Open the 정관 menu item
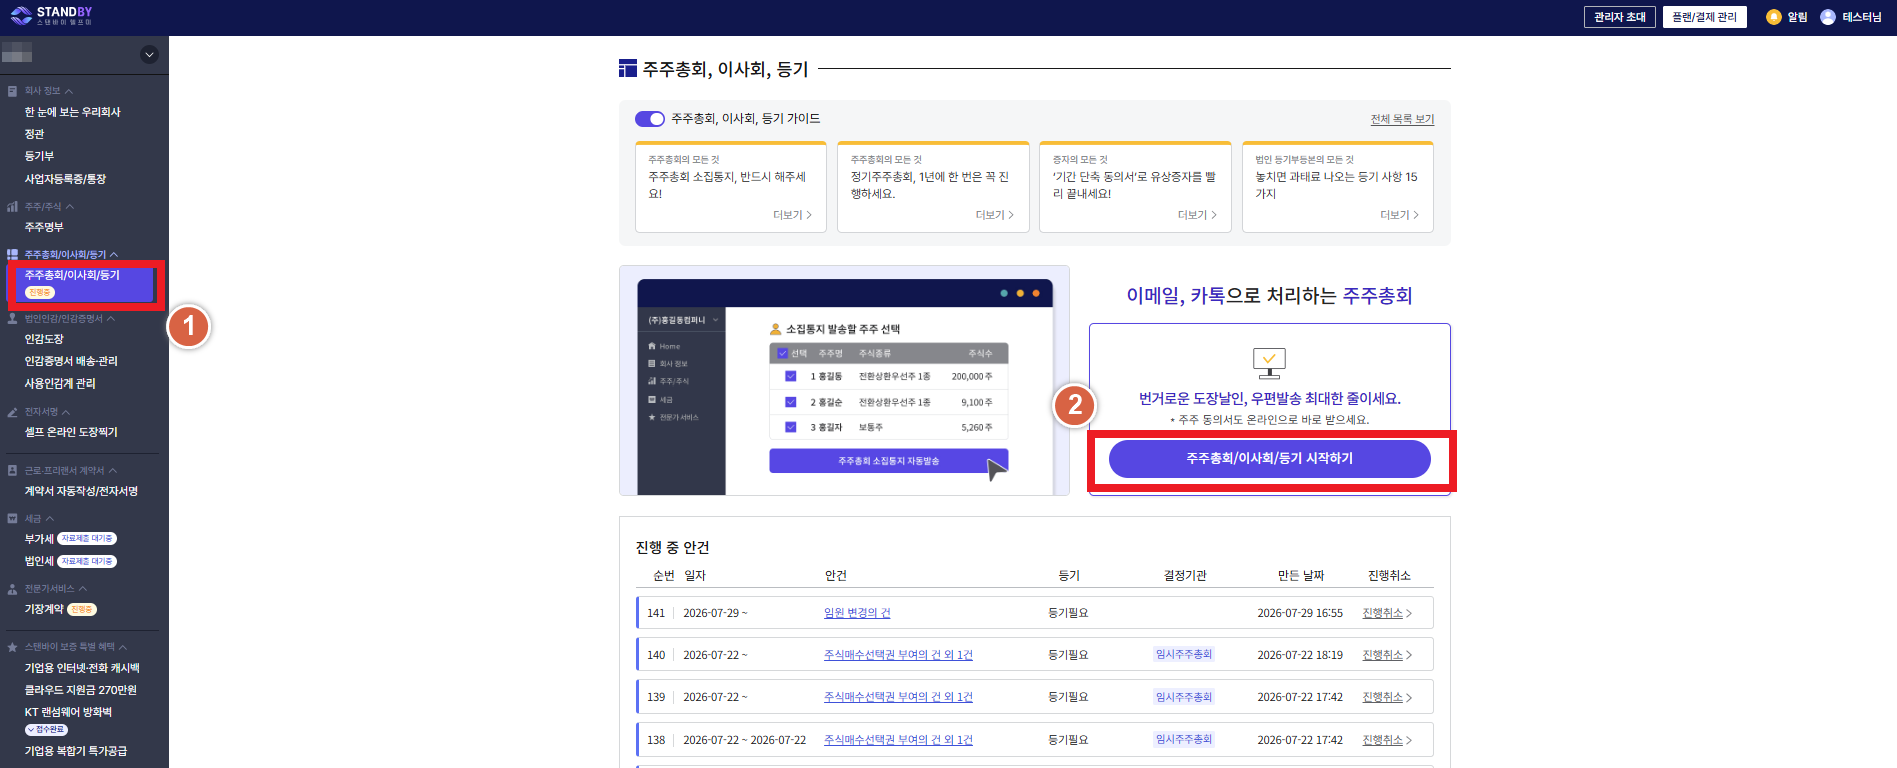Screen dimensions: 1897x768 (x=35, y=134)
